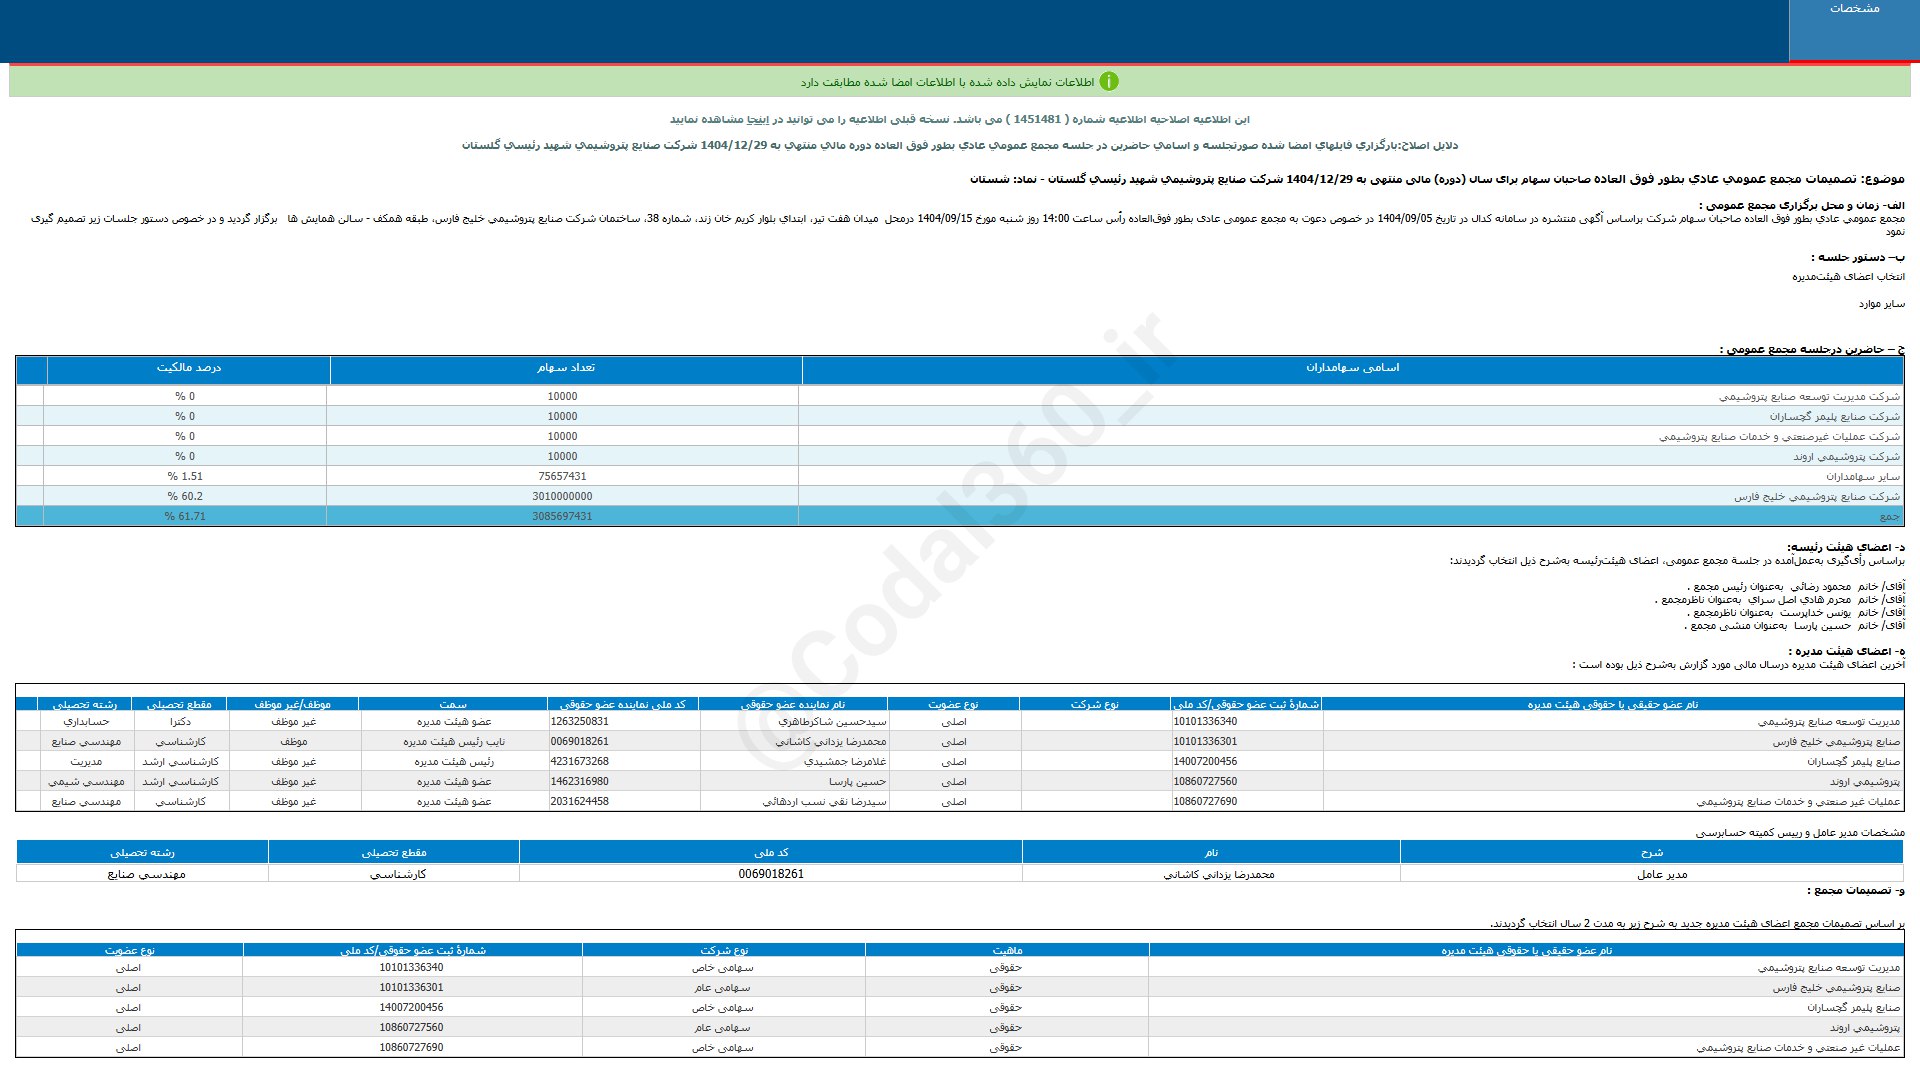Open the مشخصات tab
This screenshot has width=1920, height=1080.
click(x=1853, y=9)
